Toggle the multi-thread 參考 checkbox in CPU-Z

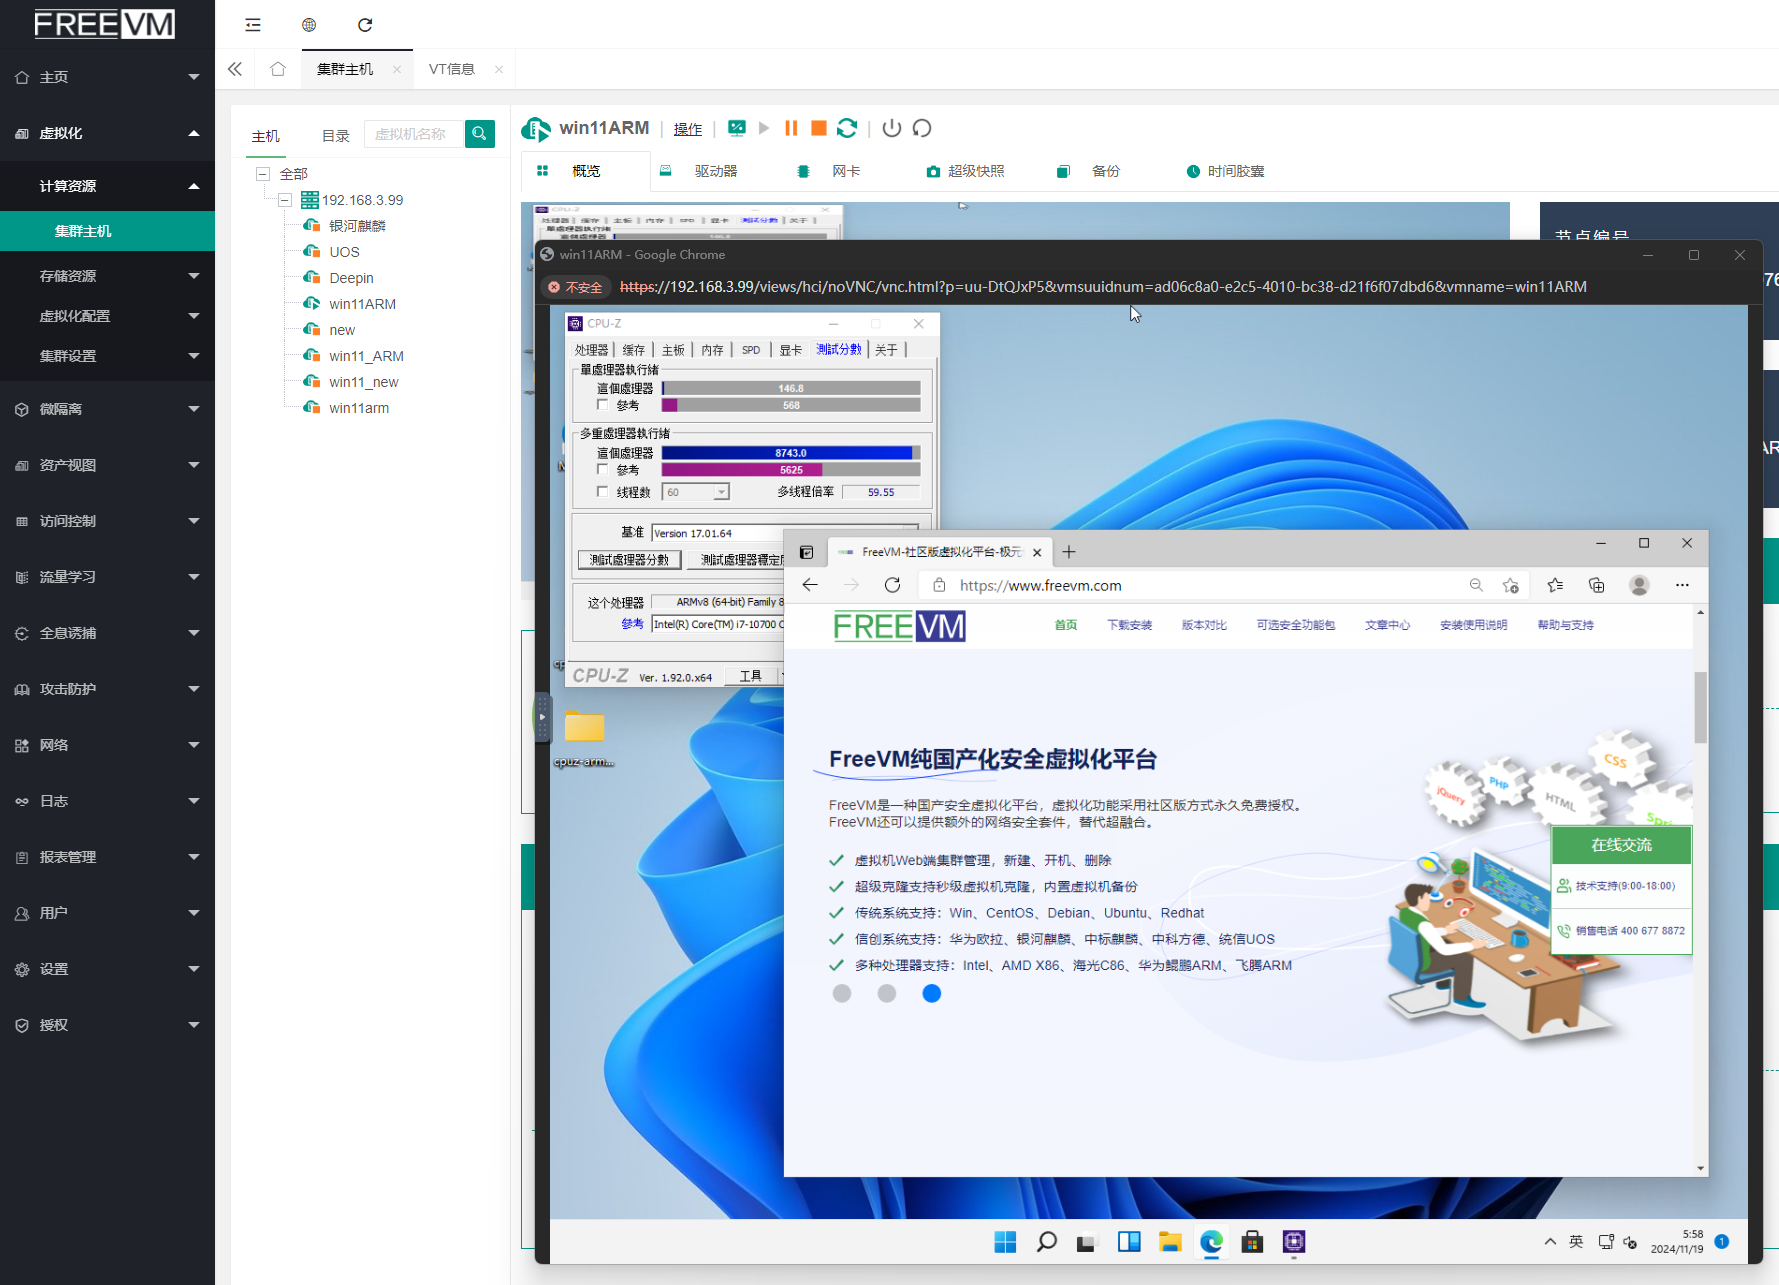[x=603, y=469]
